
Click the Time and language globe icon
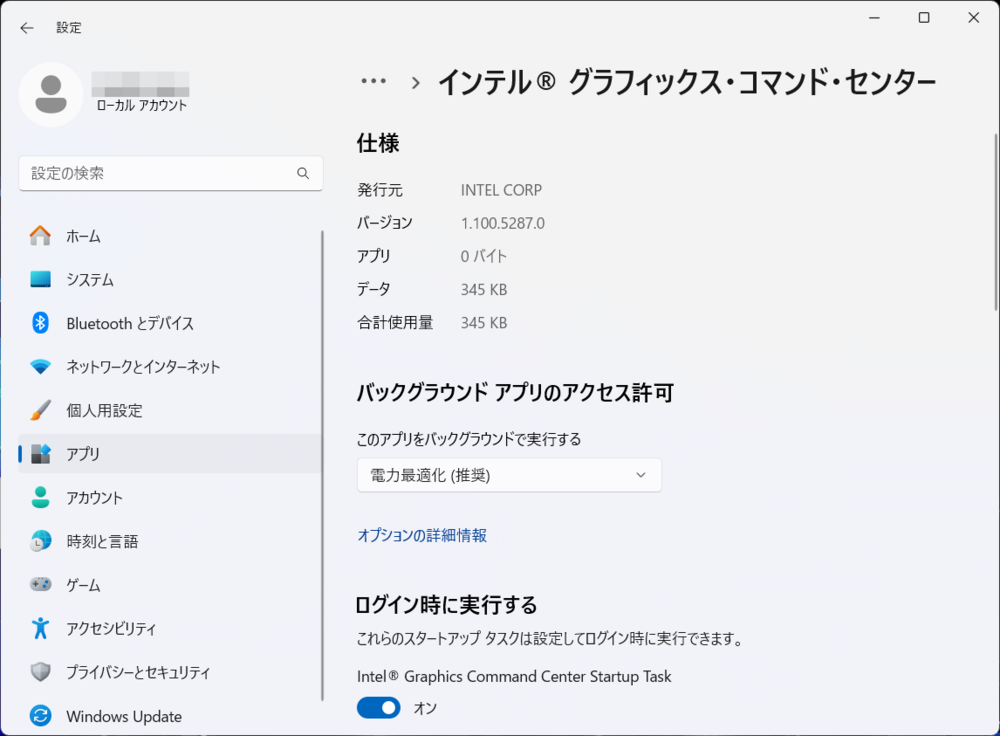point(40,541)
